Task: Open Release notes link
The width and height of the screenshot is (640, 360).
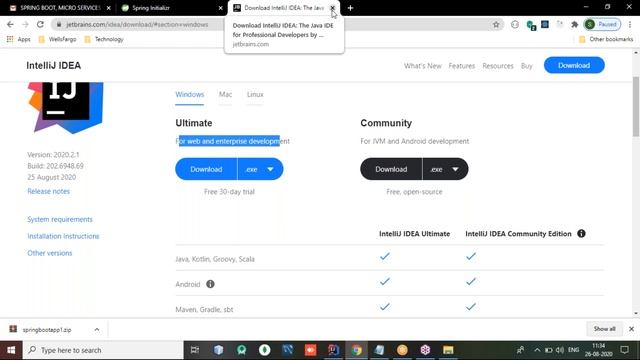Action: (49, 191)
